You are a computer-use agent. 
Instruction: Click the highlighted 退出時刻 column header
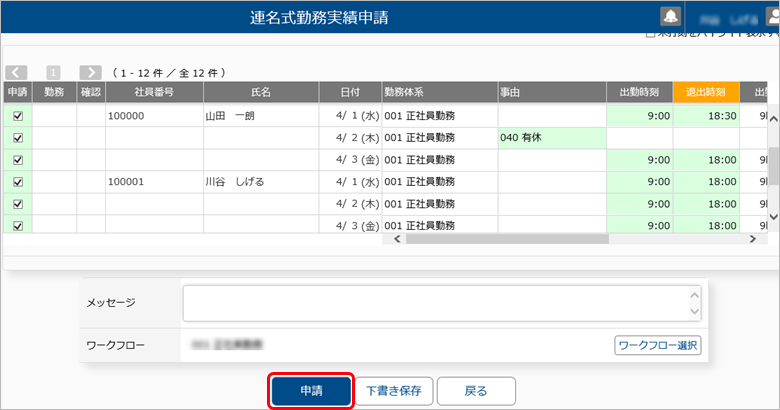coord(706,92)
